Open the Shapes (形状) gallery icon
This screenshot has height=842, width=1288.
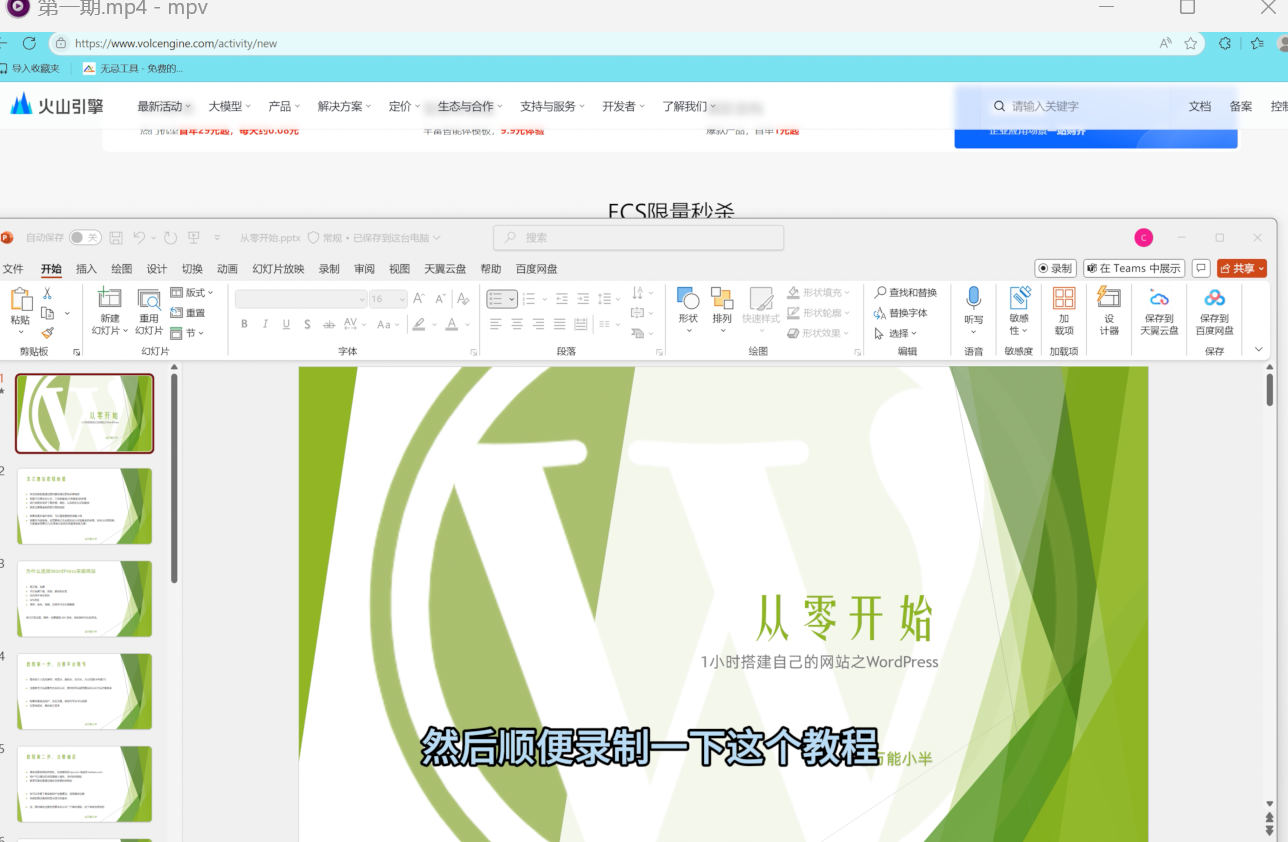(x=688, y=298)
